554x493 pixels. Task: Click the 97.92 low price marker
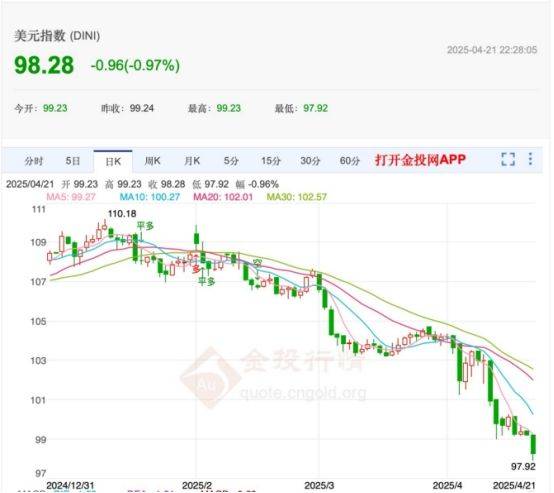click(x=523, y=466)
